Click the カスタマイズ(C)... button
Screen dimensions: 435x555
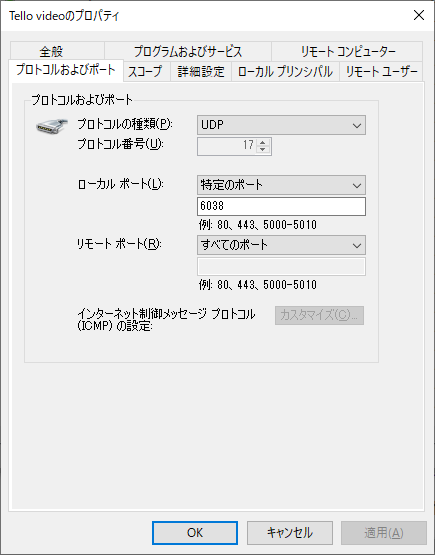click(319, 315)
